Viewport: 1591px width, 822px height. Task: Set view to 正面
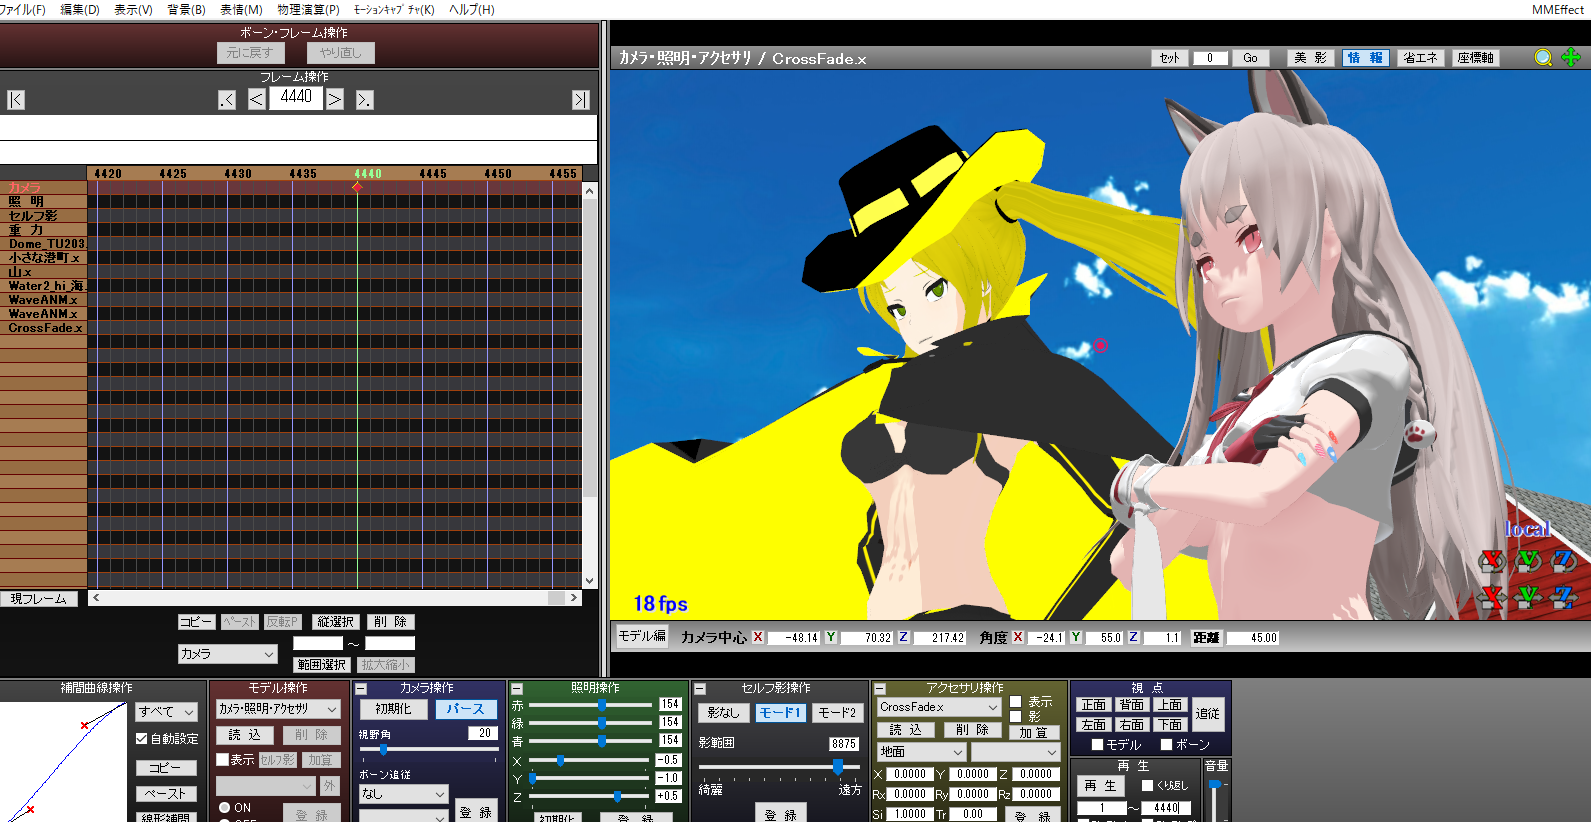1094,705
